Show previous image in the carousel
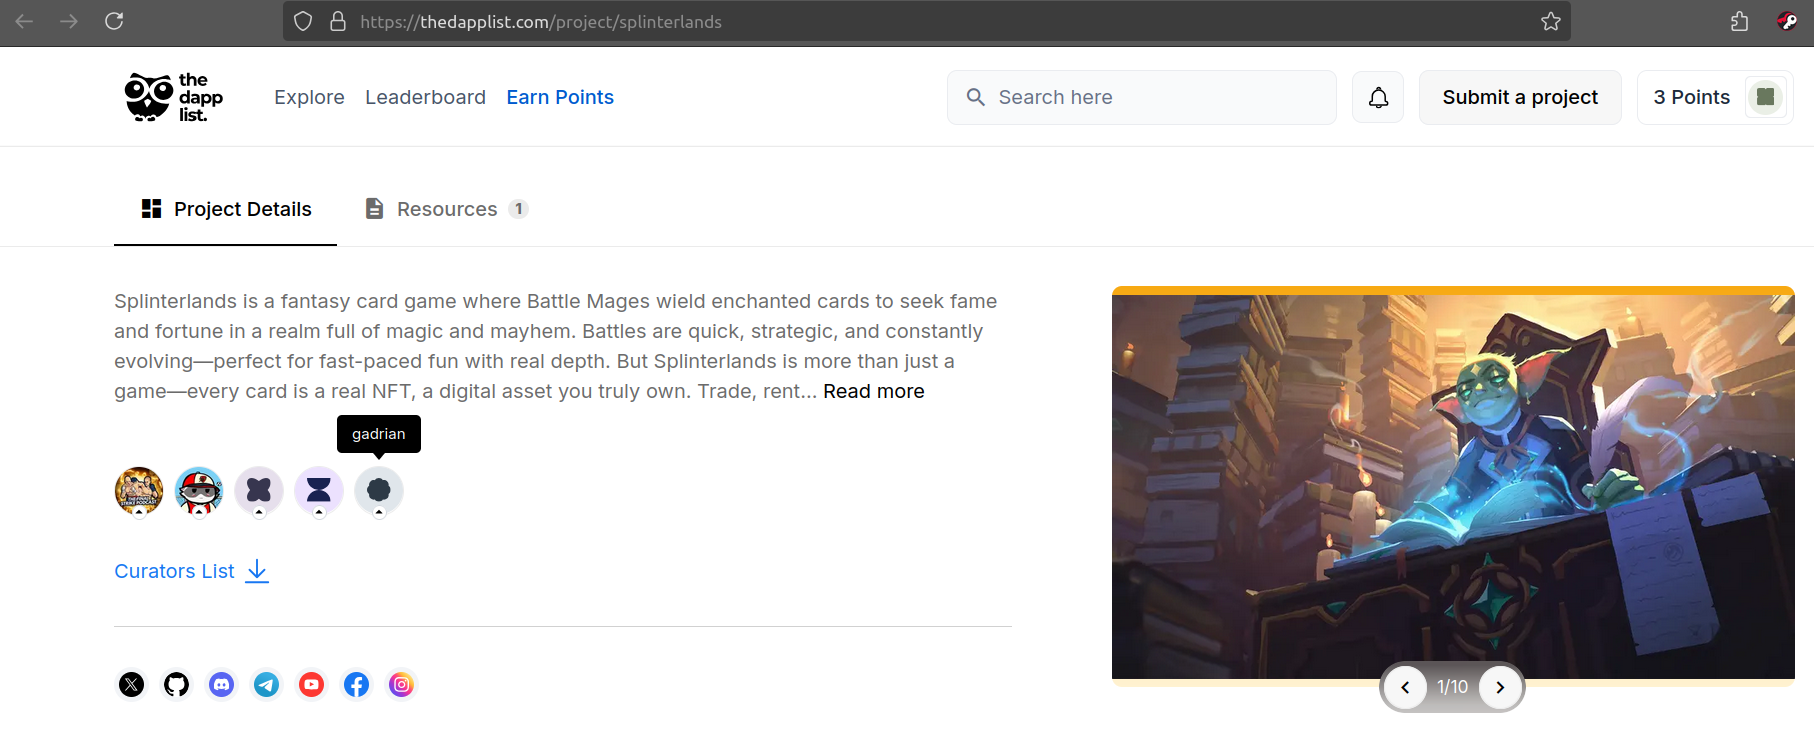 1405,687
